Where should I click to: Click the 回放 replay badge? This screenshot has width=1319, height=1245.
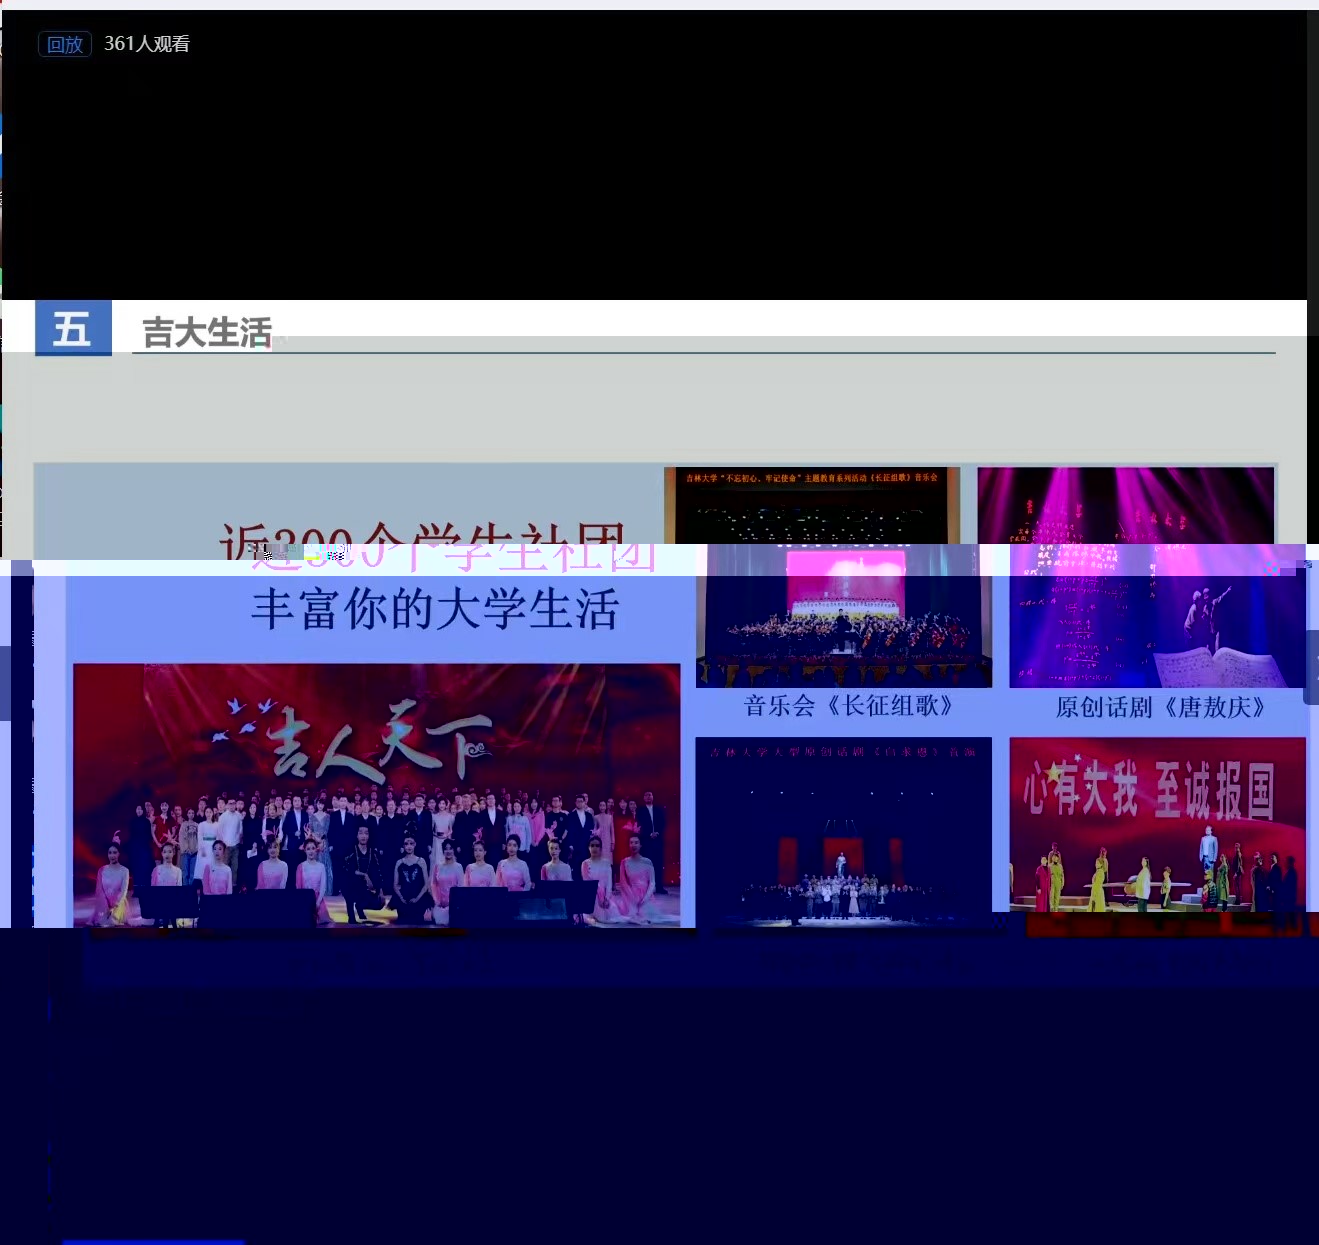[x=65, y=44]
